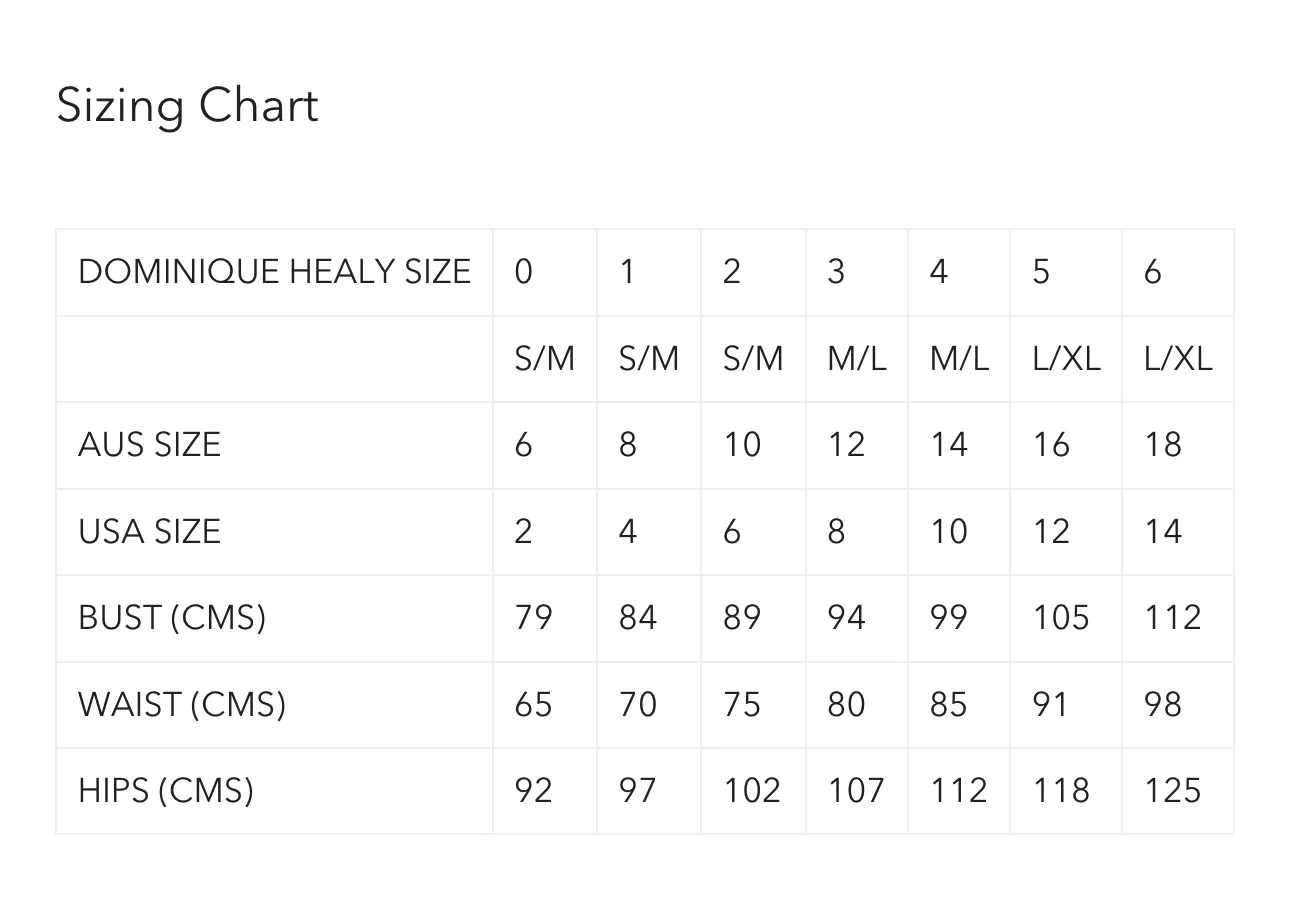Screen dimensions: 1298x906
Task: Select the WAIST (CMS) row label
Action: click(x=182, y=704)
